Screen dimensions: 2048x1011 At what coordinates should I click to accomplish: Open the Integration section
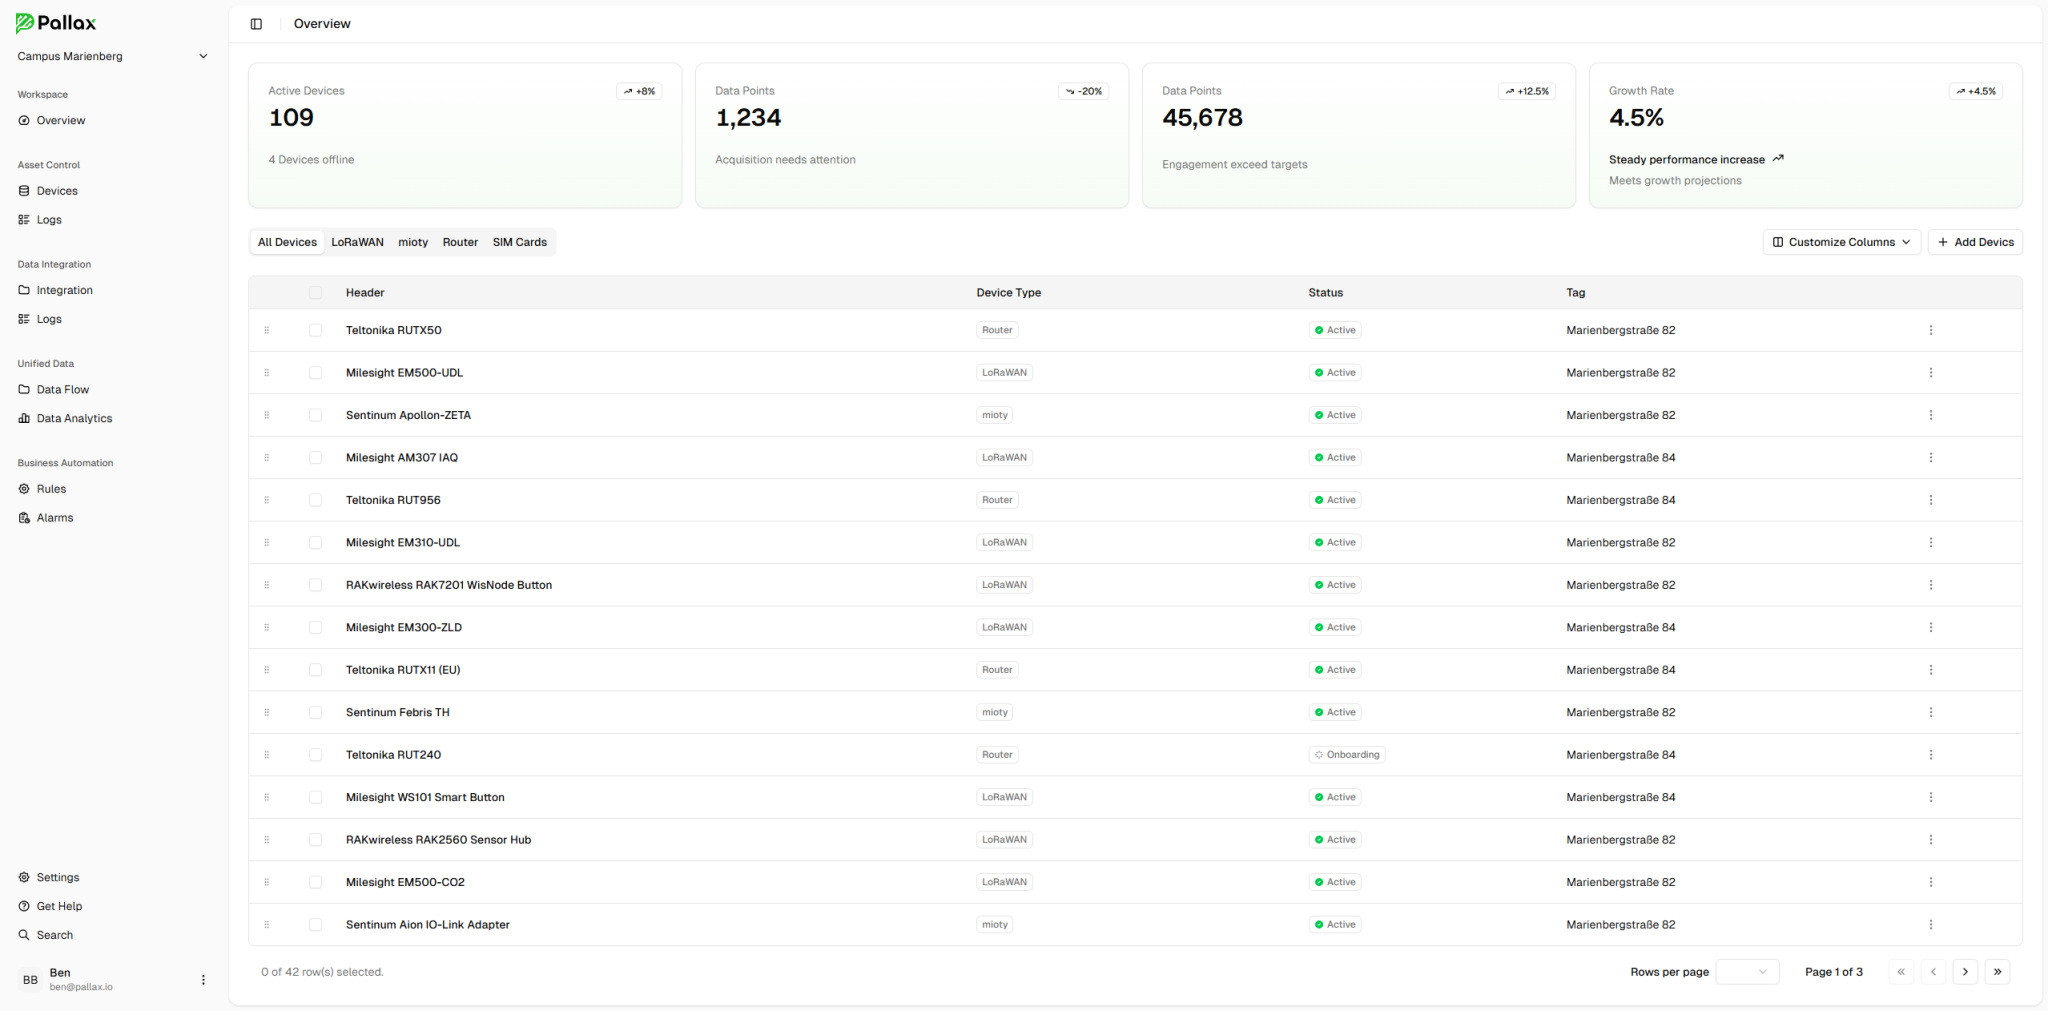coord(65,289)
